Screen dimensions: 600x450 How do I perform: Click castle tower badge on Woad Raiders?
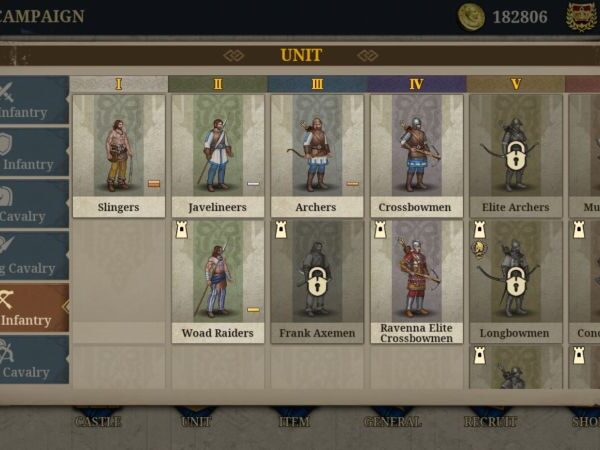pyautogui.click(x=182, y=230)
